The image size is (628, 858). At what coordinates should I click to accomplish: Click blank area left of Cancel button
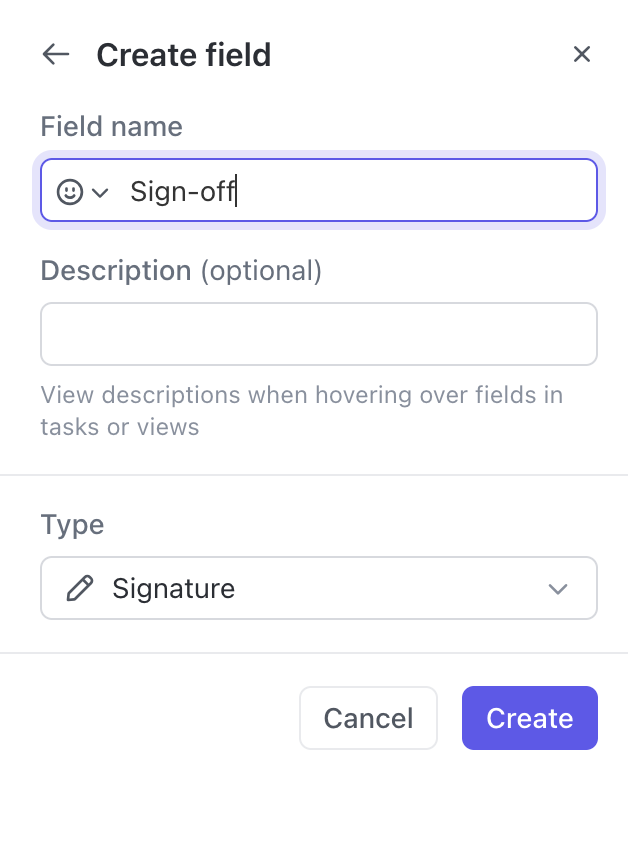160,718
